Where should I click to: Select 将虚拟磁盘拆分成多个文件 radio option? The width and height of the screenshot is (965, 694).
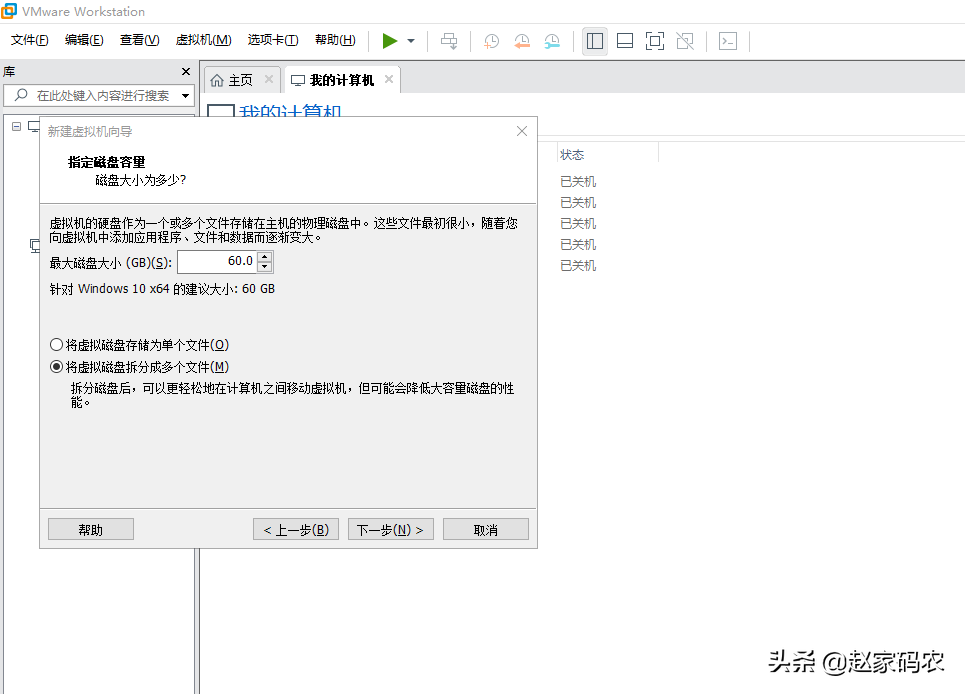[x=57, y=367]
